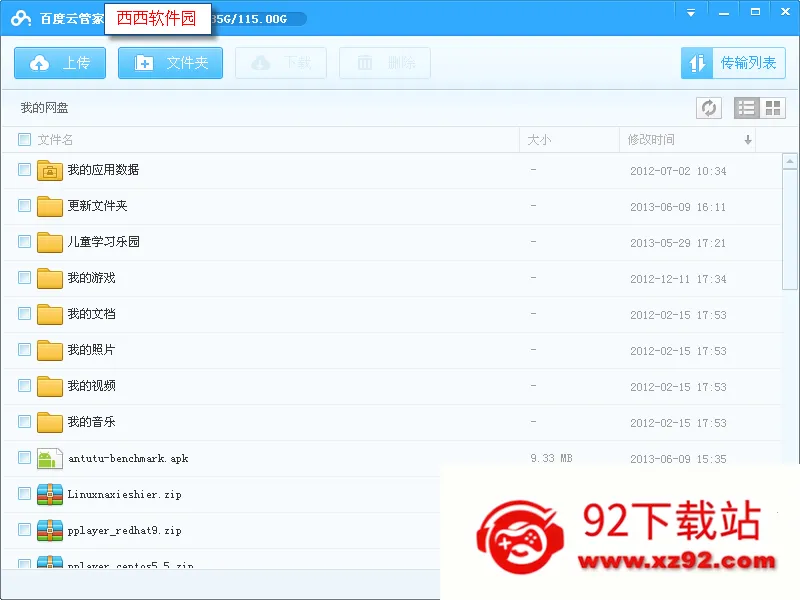The height and width of the screenshot is (600, 800).
Task: Check the box for 我的视频
Action: pyautogui.click(x=24, y=385)
